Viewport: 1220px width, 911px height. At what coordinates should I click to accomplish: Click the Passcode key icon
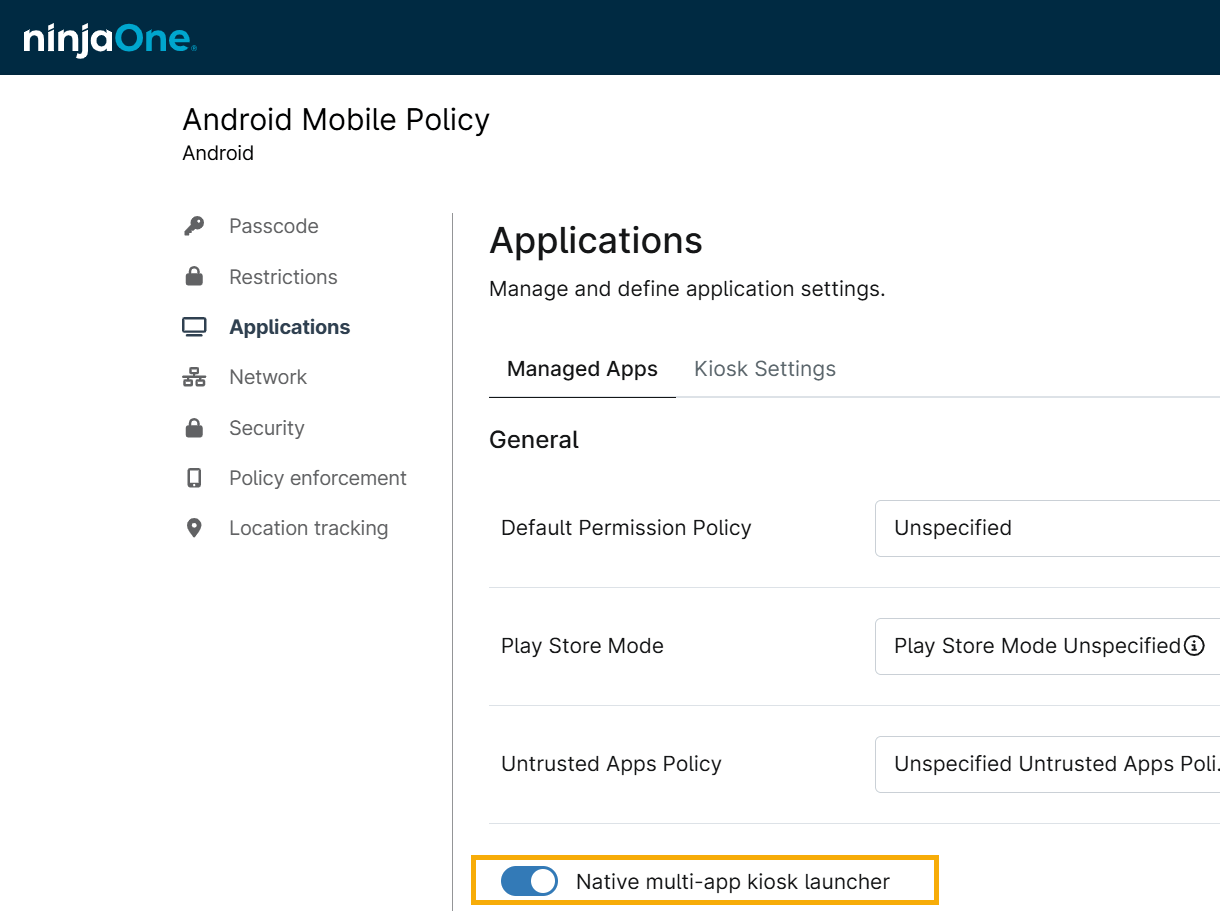click(194, 226)
